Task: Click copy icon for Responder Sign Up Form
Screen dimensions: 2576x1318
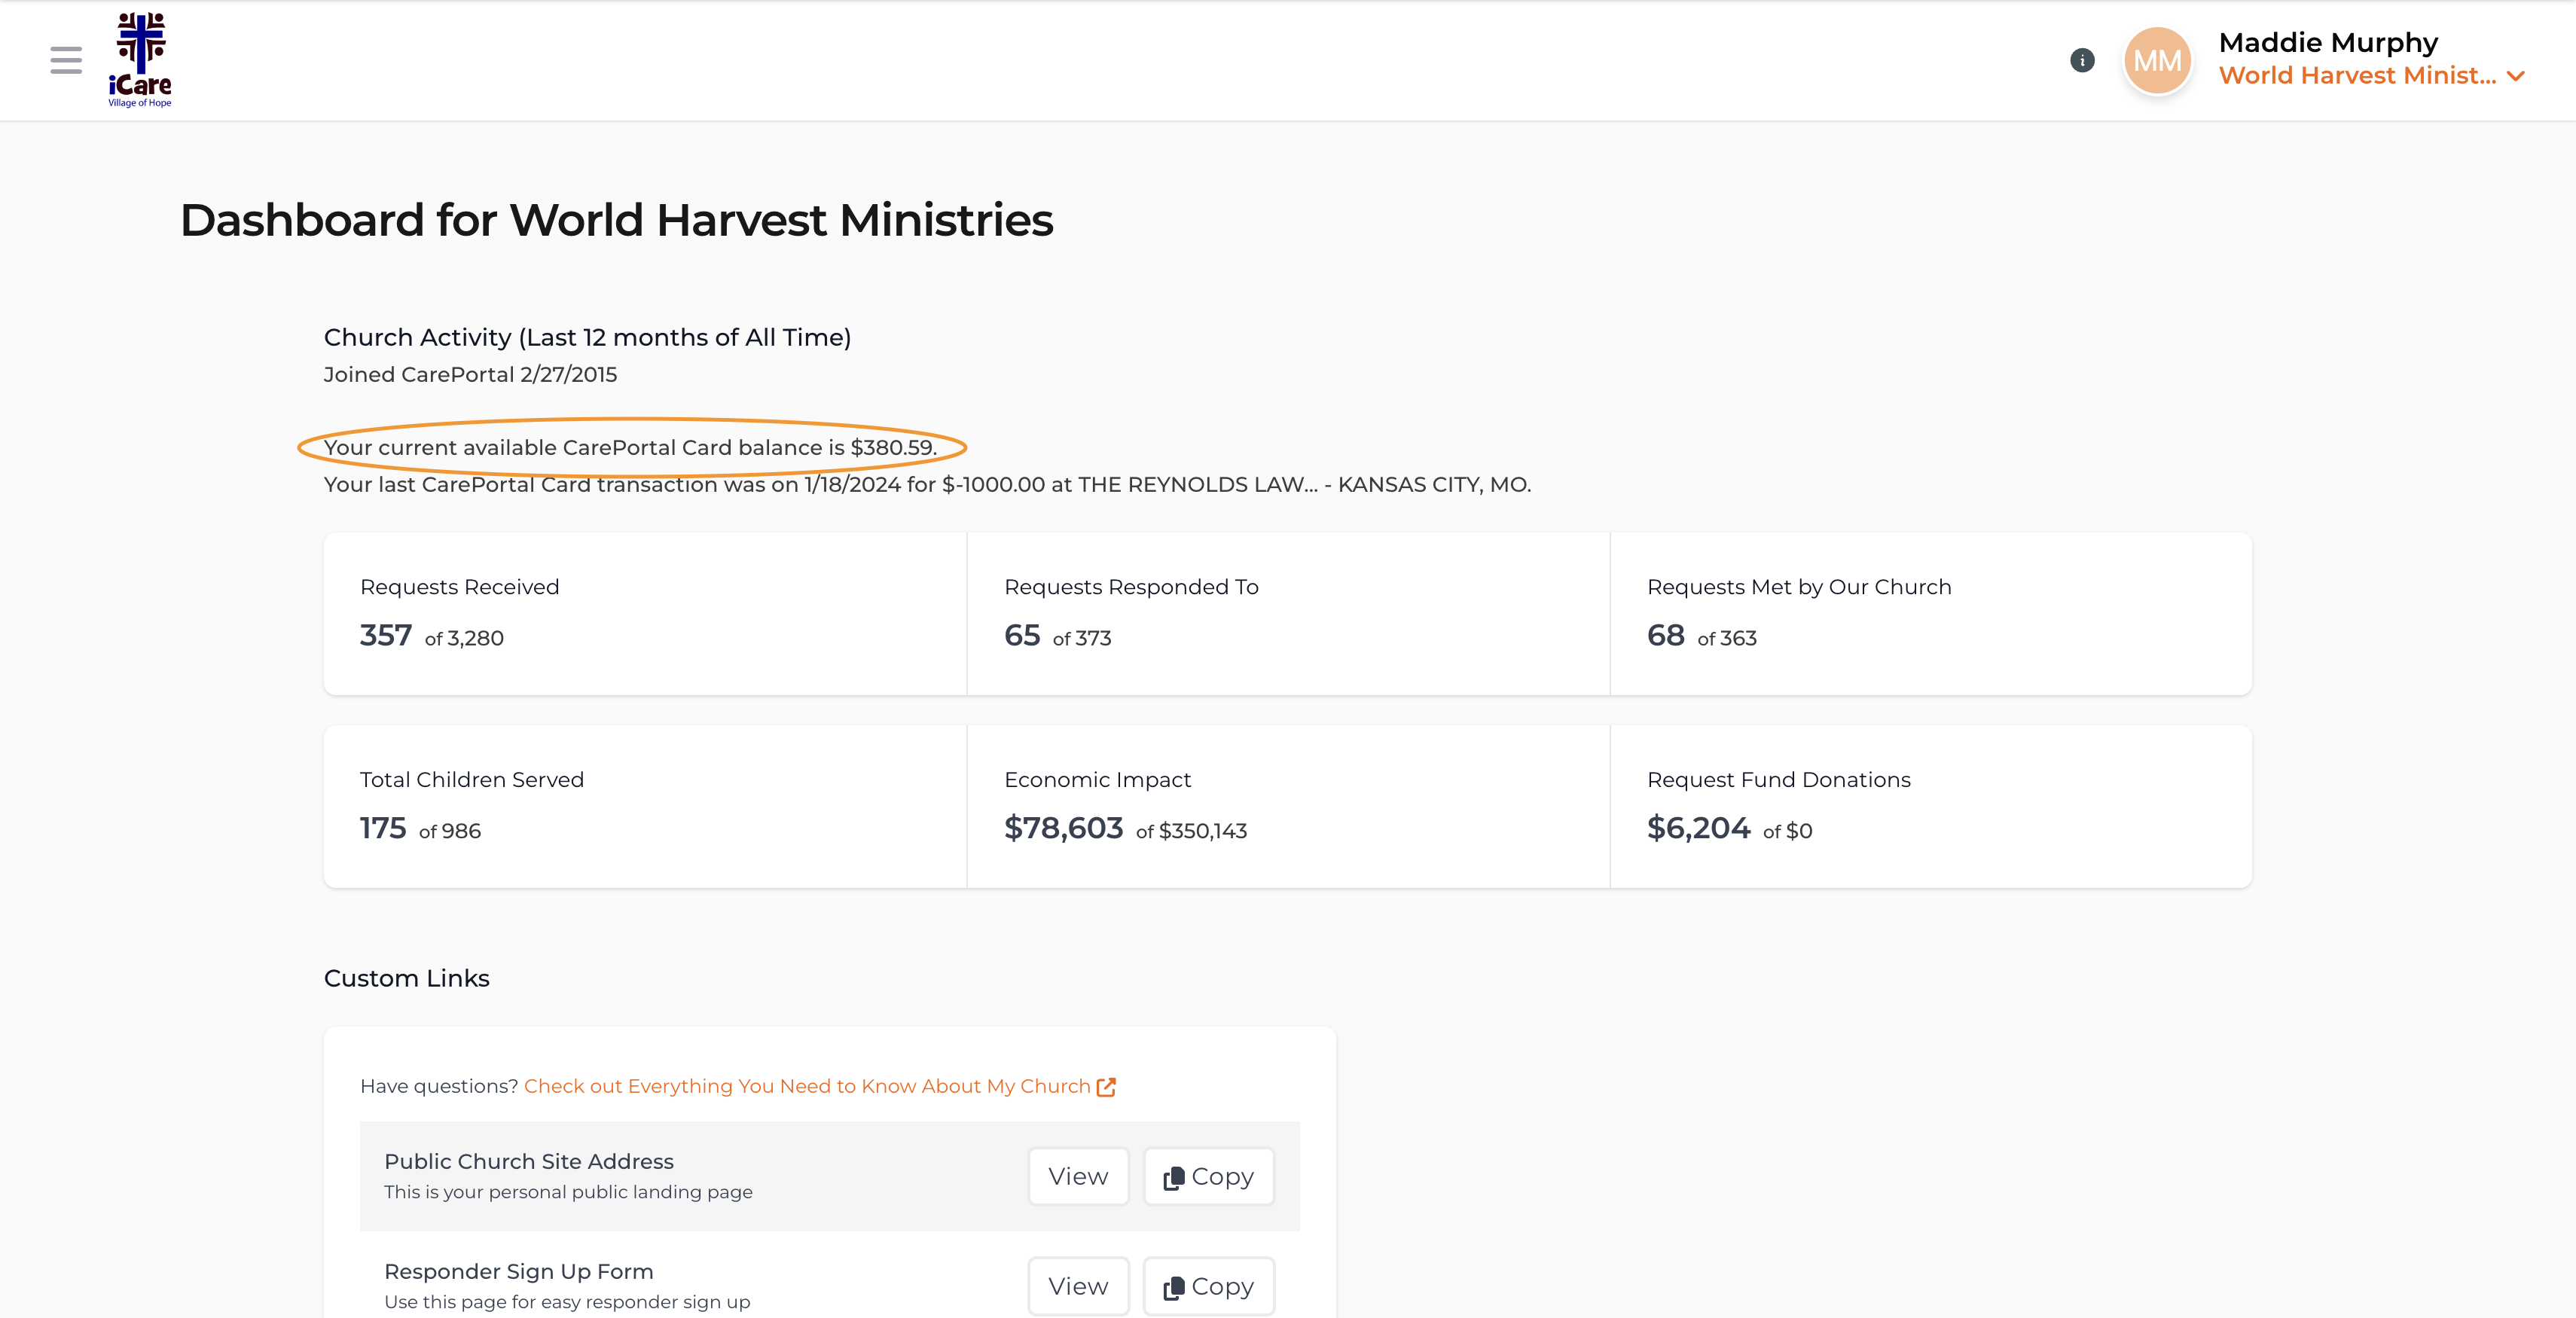Action: pos(1173,1288)
